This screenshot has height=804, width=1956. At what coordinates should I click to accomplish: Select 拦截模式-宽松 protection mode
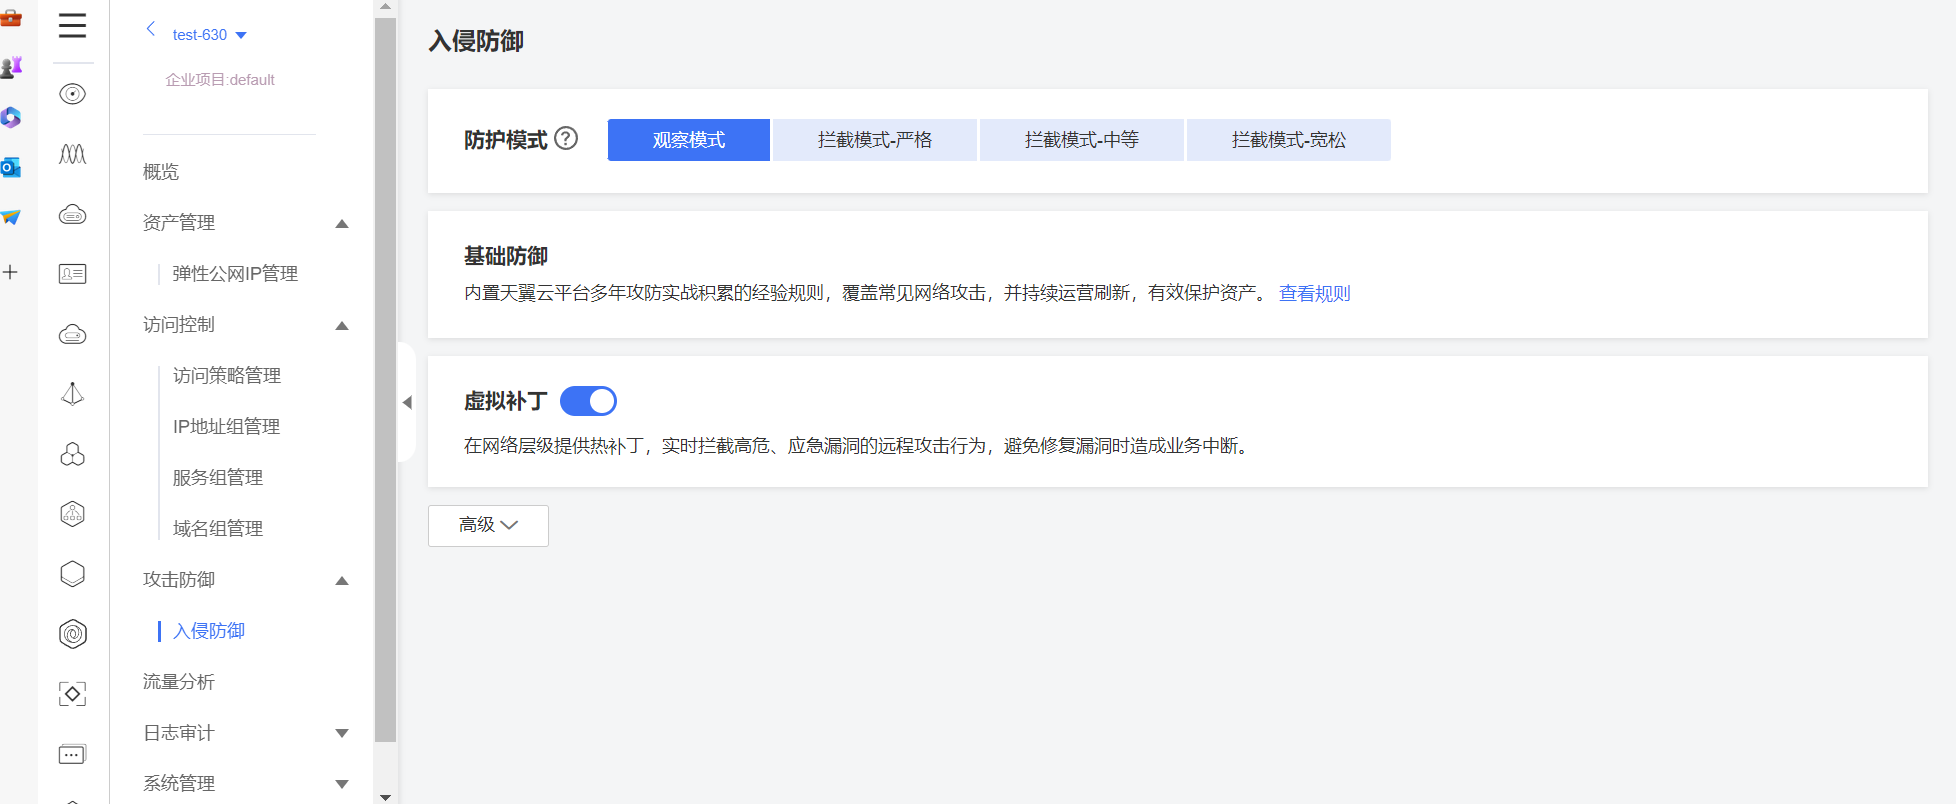coord(1288,140)
